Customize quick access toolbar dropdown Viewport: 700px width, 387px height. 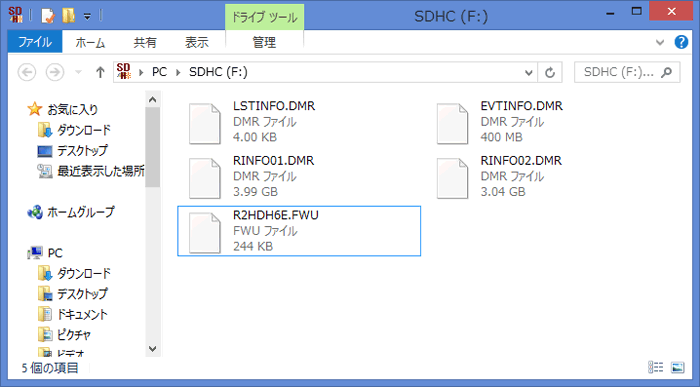[88, 17]
